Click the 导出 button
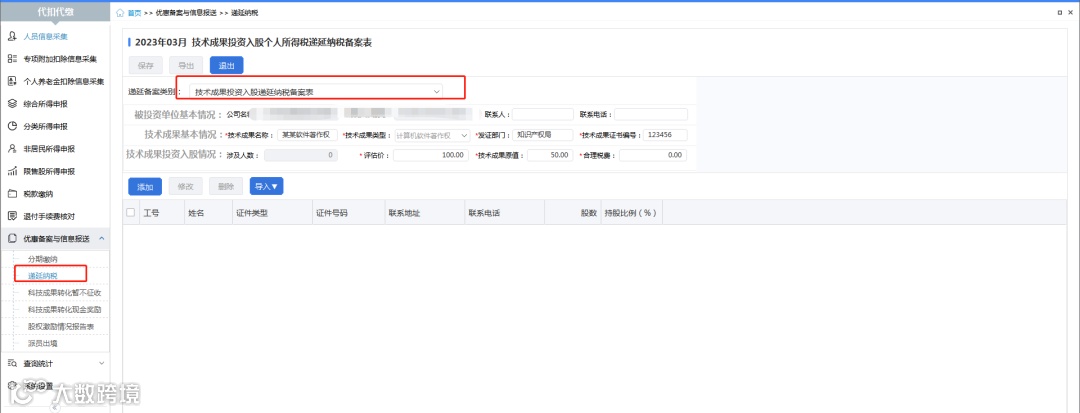Viewport: 1080px width, 413px height. (186, 65)
